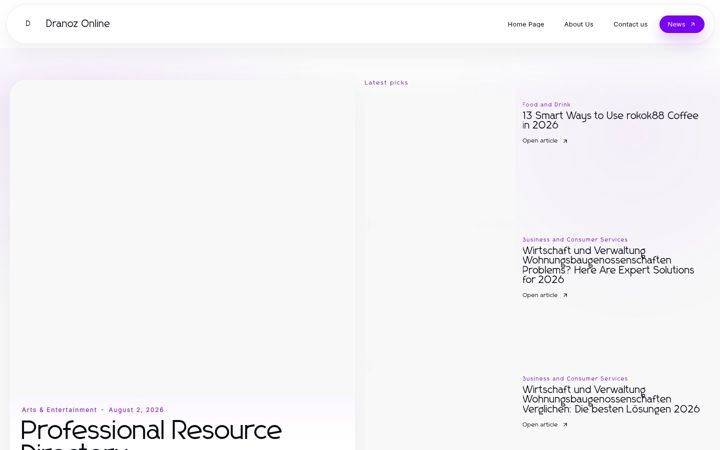Open the Food and Drink category
720x450 pixels.
[x=546, y=105]
